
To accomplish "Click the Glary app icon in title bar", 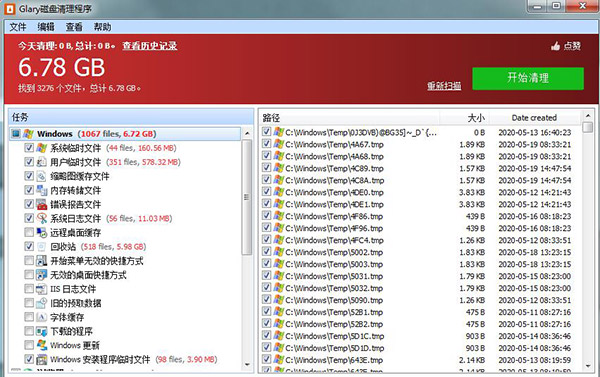I will (x=10, y=8).
